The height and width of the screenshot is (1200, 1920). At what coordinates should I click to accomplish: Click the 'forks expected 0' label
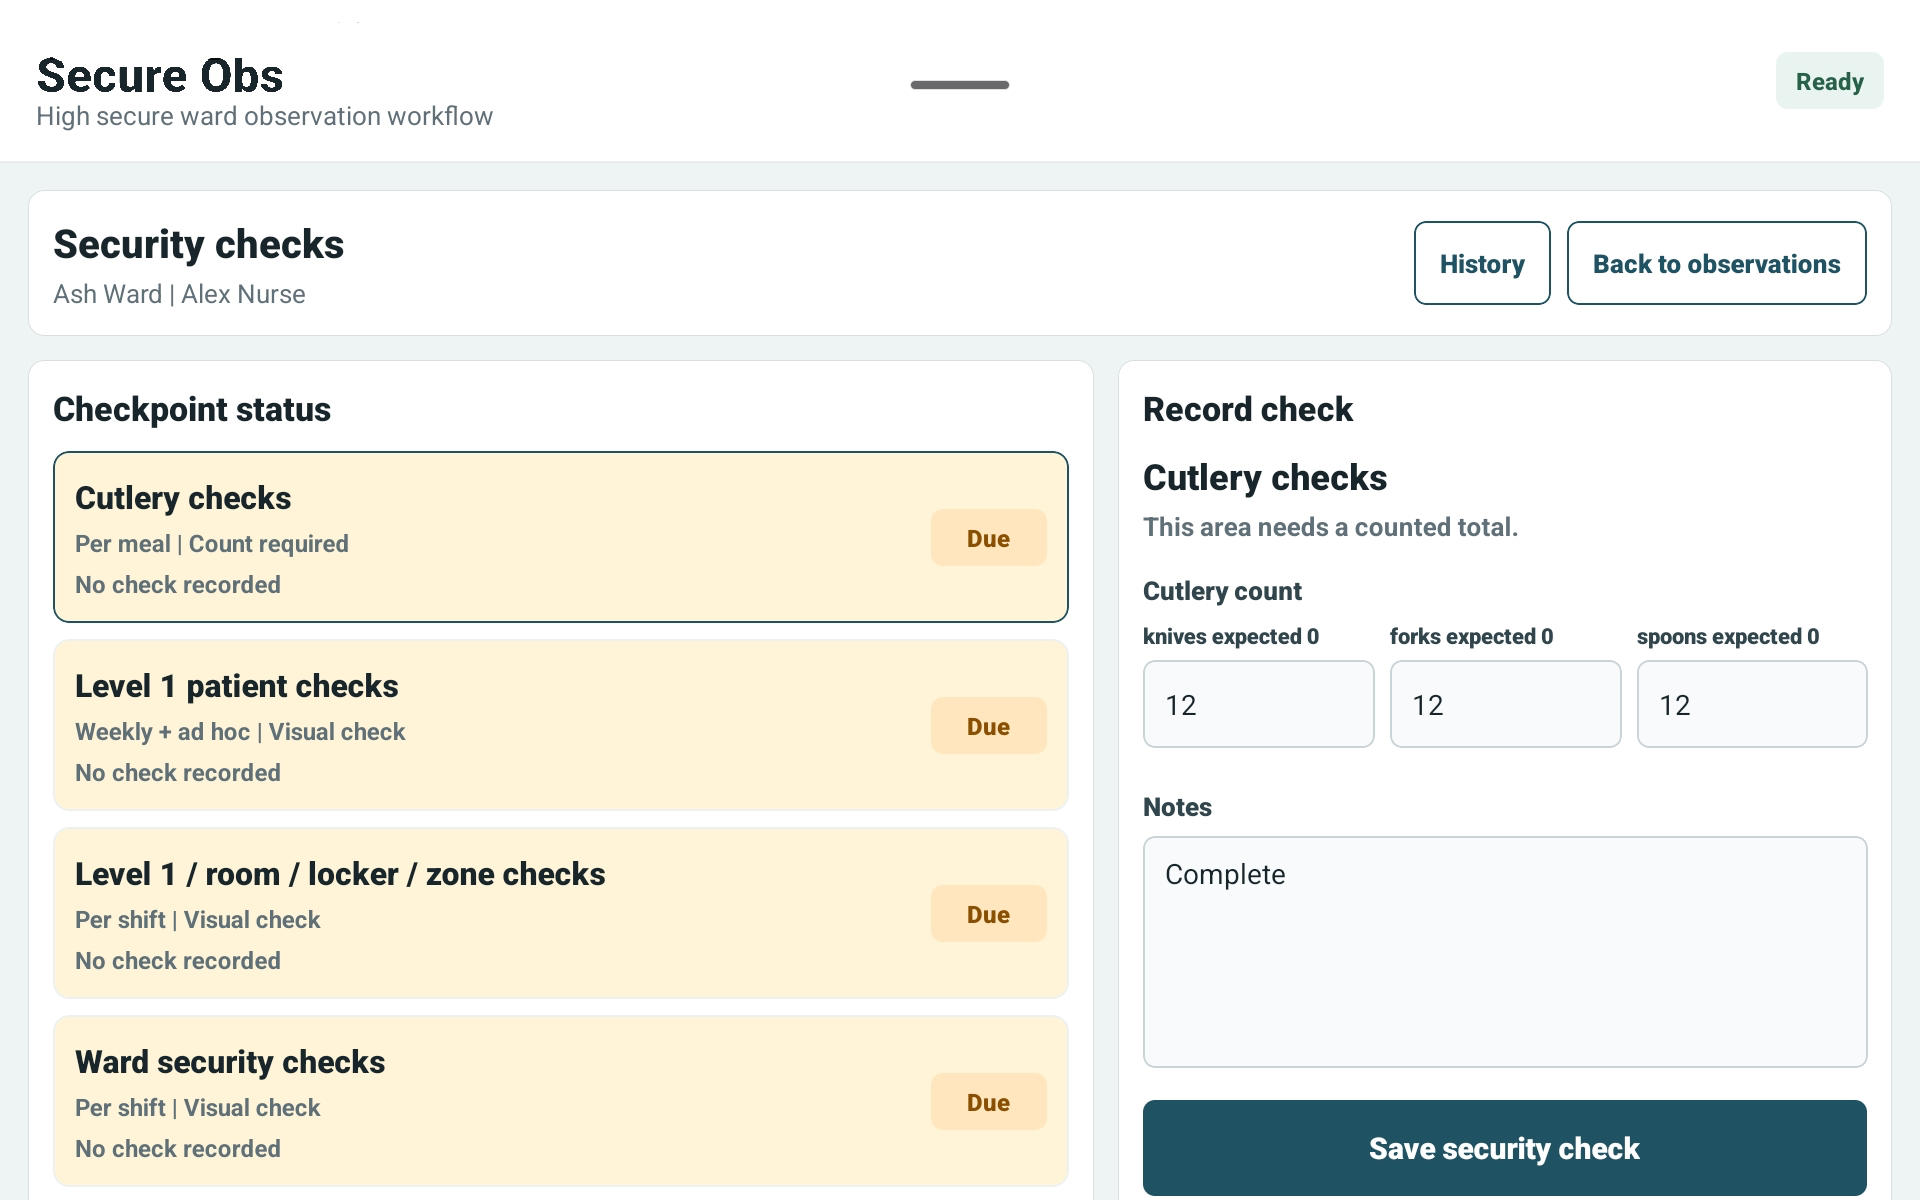[1471, 636]
